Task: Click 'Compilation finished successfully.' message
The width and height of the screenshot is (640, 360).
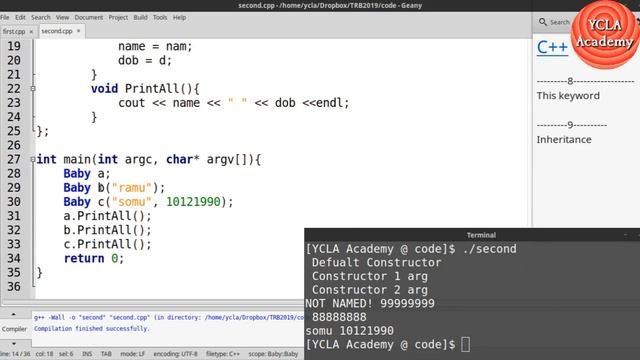Action: [x=92, y=329]
